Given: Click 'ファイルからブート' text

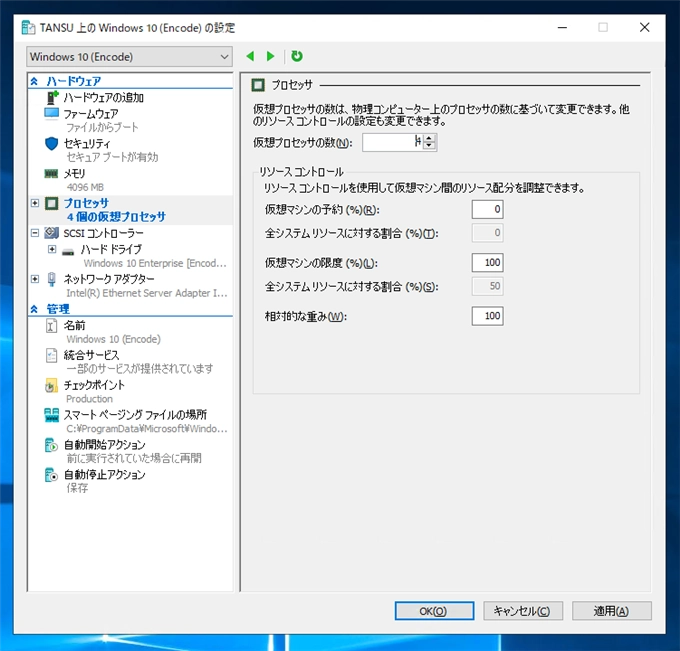Looking at the screenshot, I should (102, 127).
